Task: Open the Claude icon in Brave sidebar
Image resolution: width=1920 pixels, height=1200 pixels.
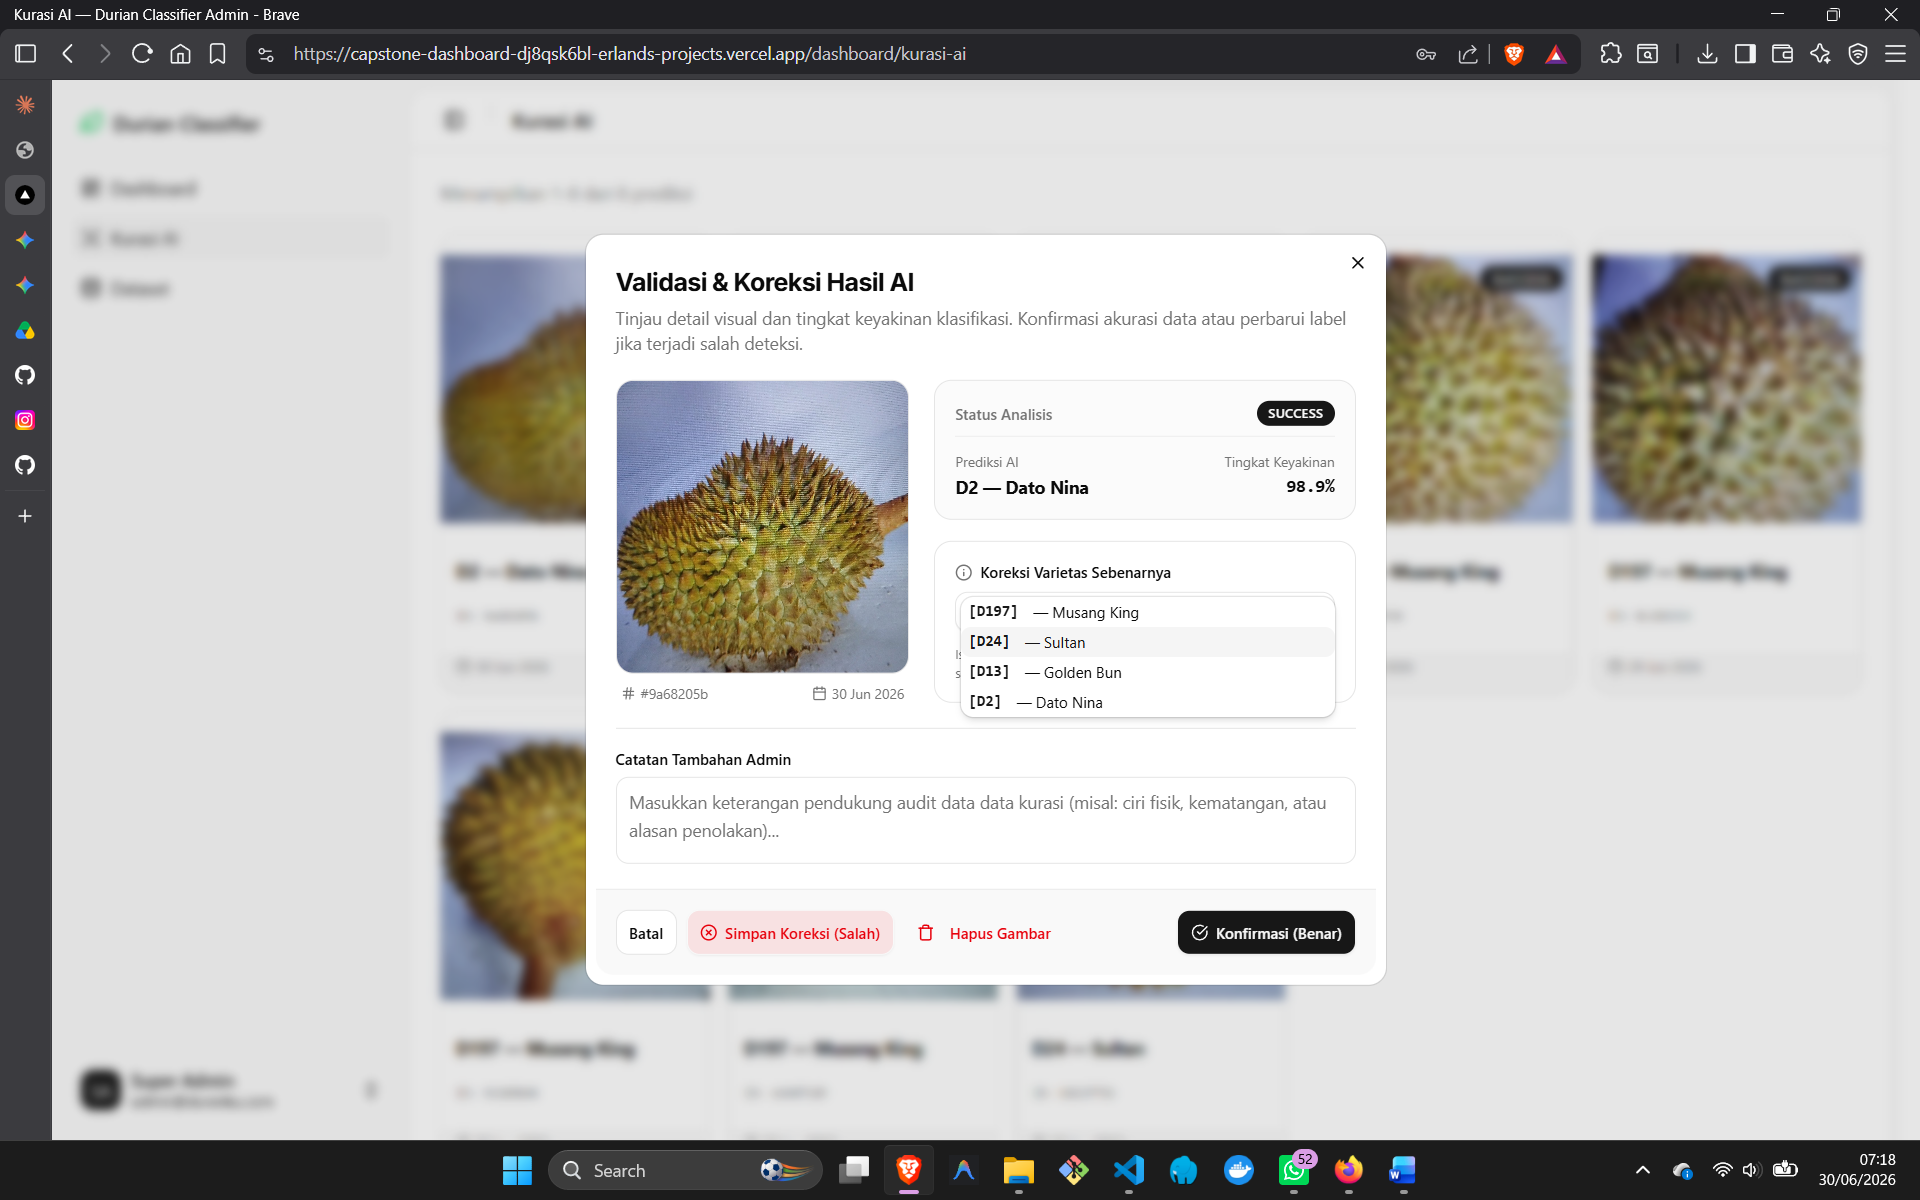Action: point(25,105)
